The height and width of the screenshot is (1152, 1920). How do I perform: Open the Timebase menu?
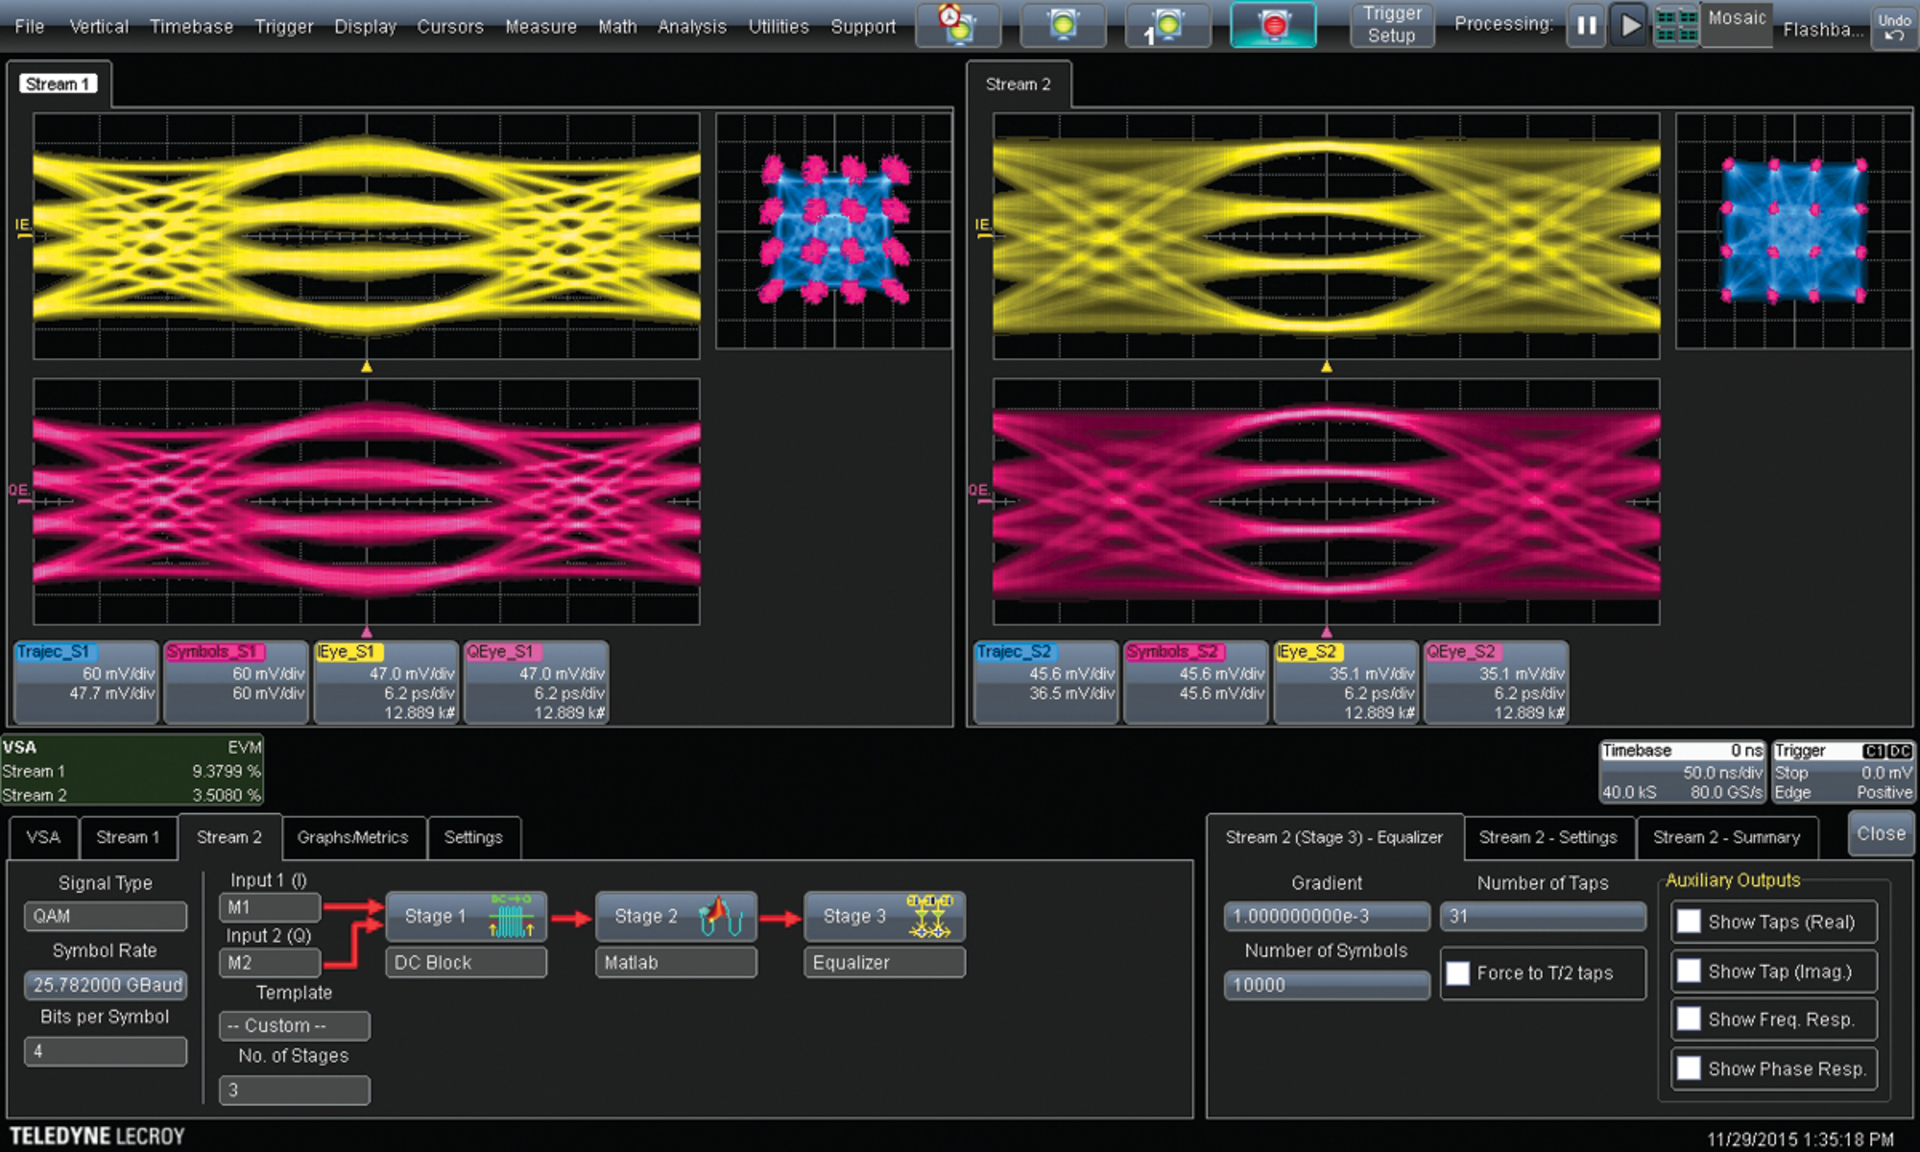pyautogui.click(x=191, y=26)
